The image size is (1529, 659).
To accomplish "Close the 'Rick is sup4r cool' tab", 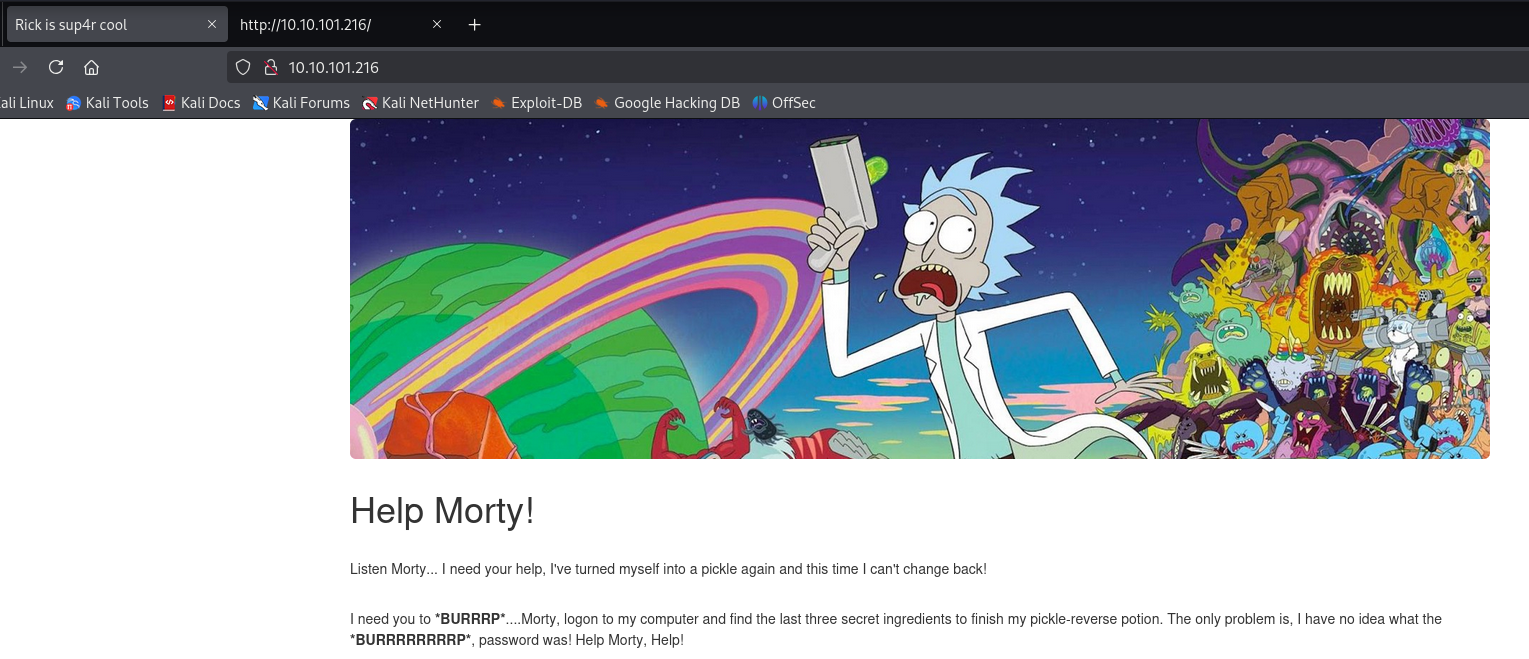I will click(x=212, y=24).
